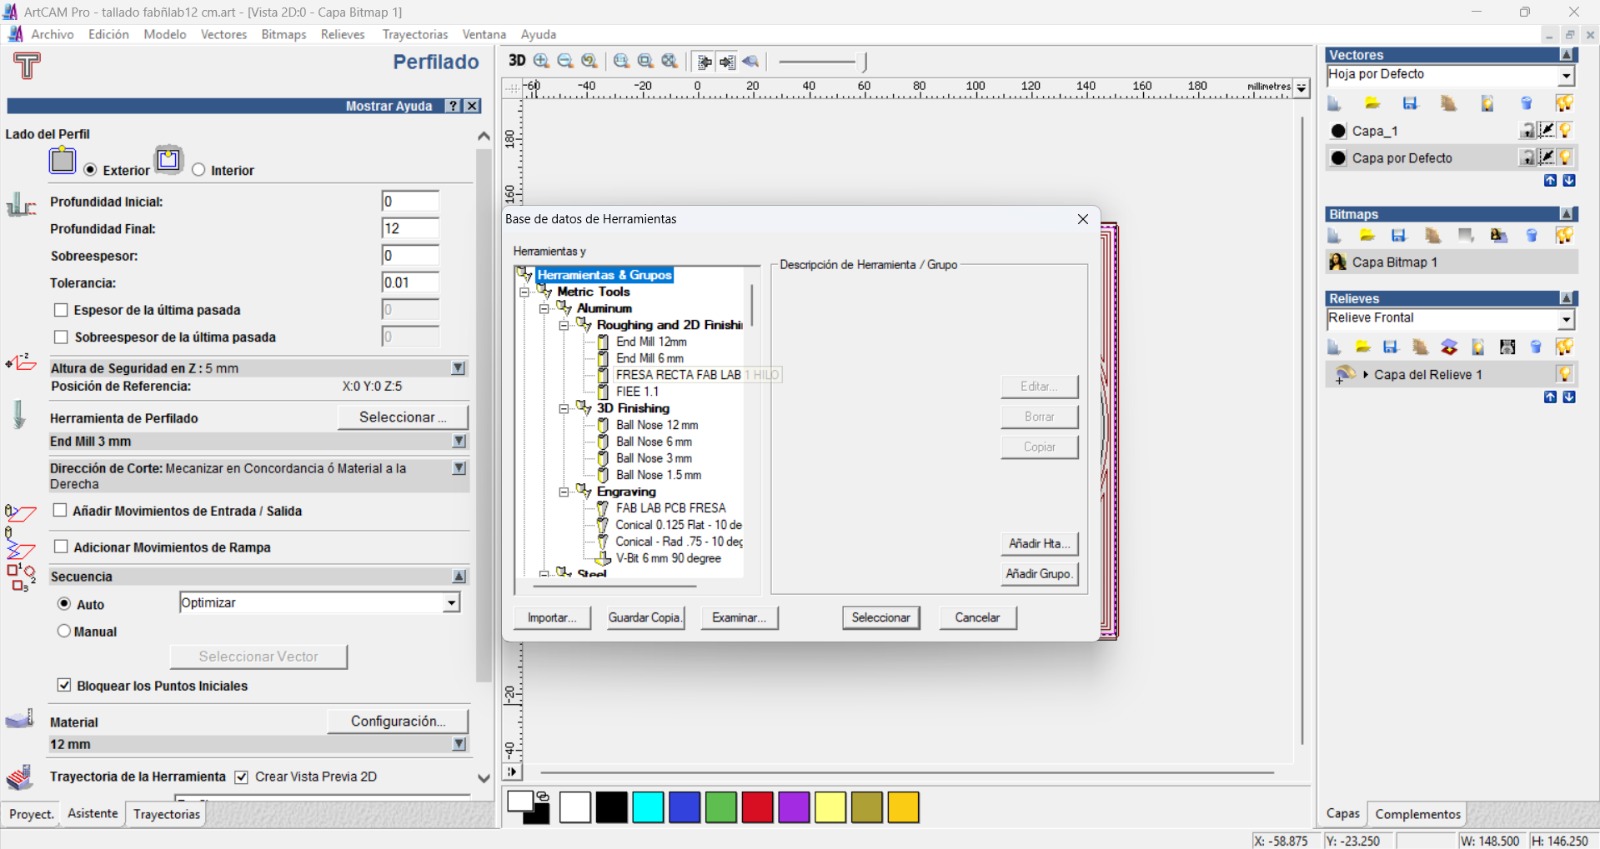
Task: Click the 1:1 zoom icon
Action: [622, 61]
